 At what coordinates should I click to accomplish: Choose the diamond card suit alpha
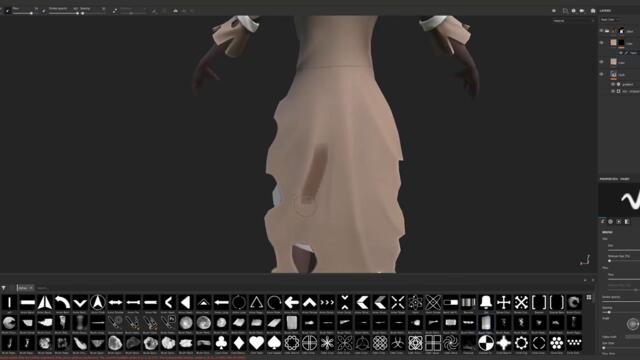pyautogui.click(x=239, y=343)
